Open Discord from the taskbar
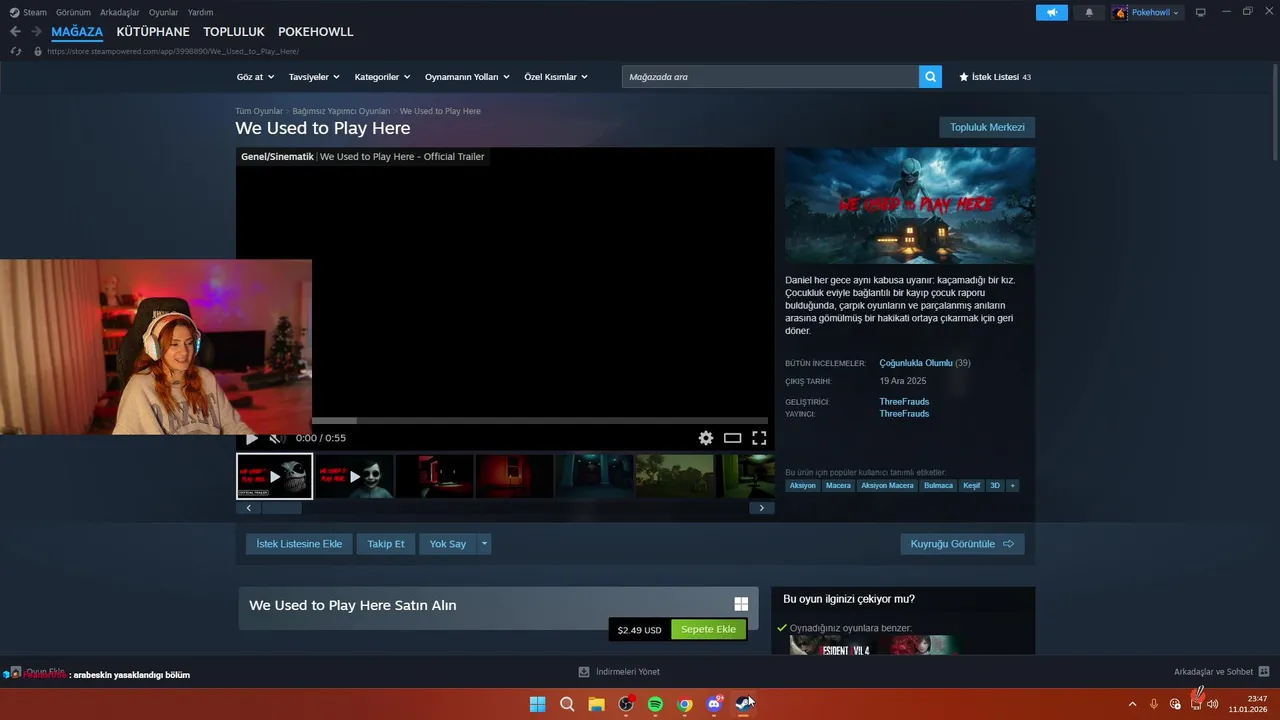Screen dimensions: 1280x720 tap(714, 704)
